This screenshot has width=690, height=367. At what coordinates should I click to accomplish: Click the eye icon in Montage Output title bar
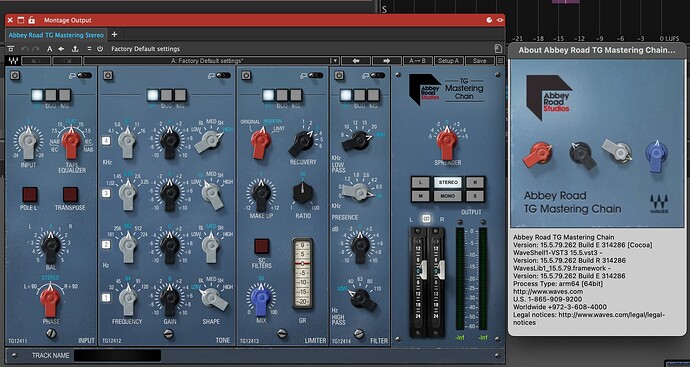500,20
